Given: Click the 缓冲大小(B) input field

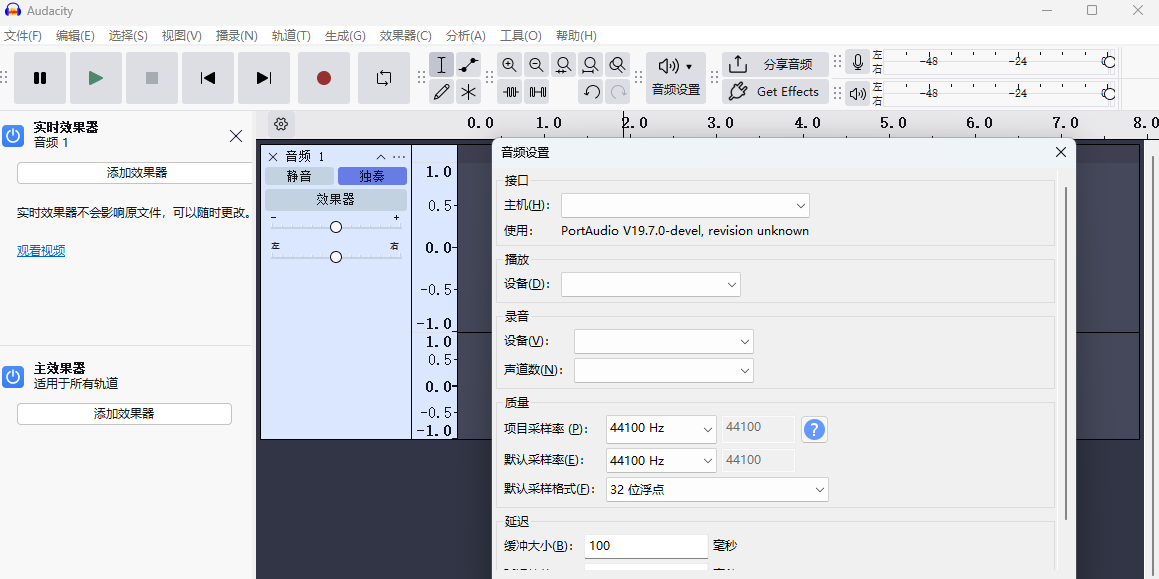Looking at the screenshot, I should pos(646,546).
